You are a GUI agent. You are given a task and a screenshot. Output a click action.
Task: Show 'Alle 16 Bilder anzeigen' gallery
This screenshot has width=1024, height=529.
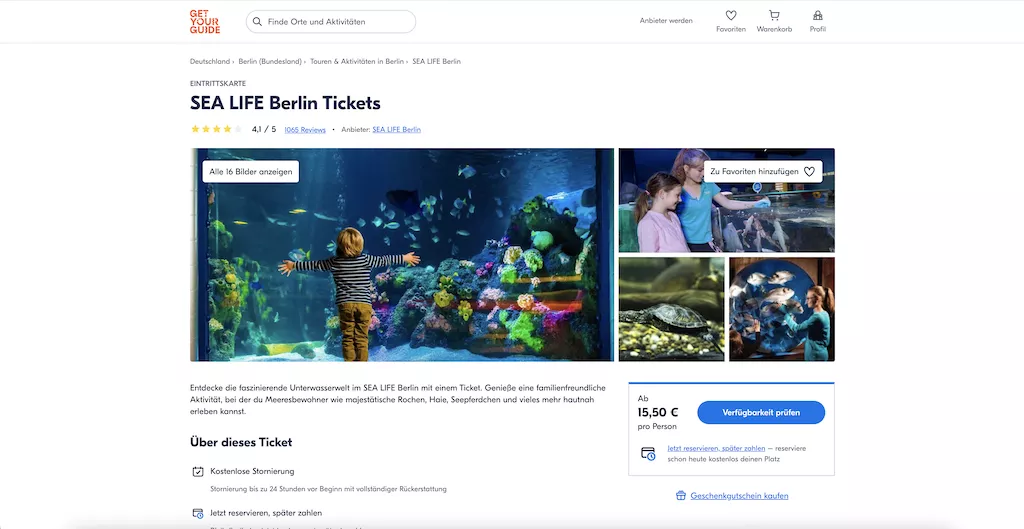point(251,172)
